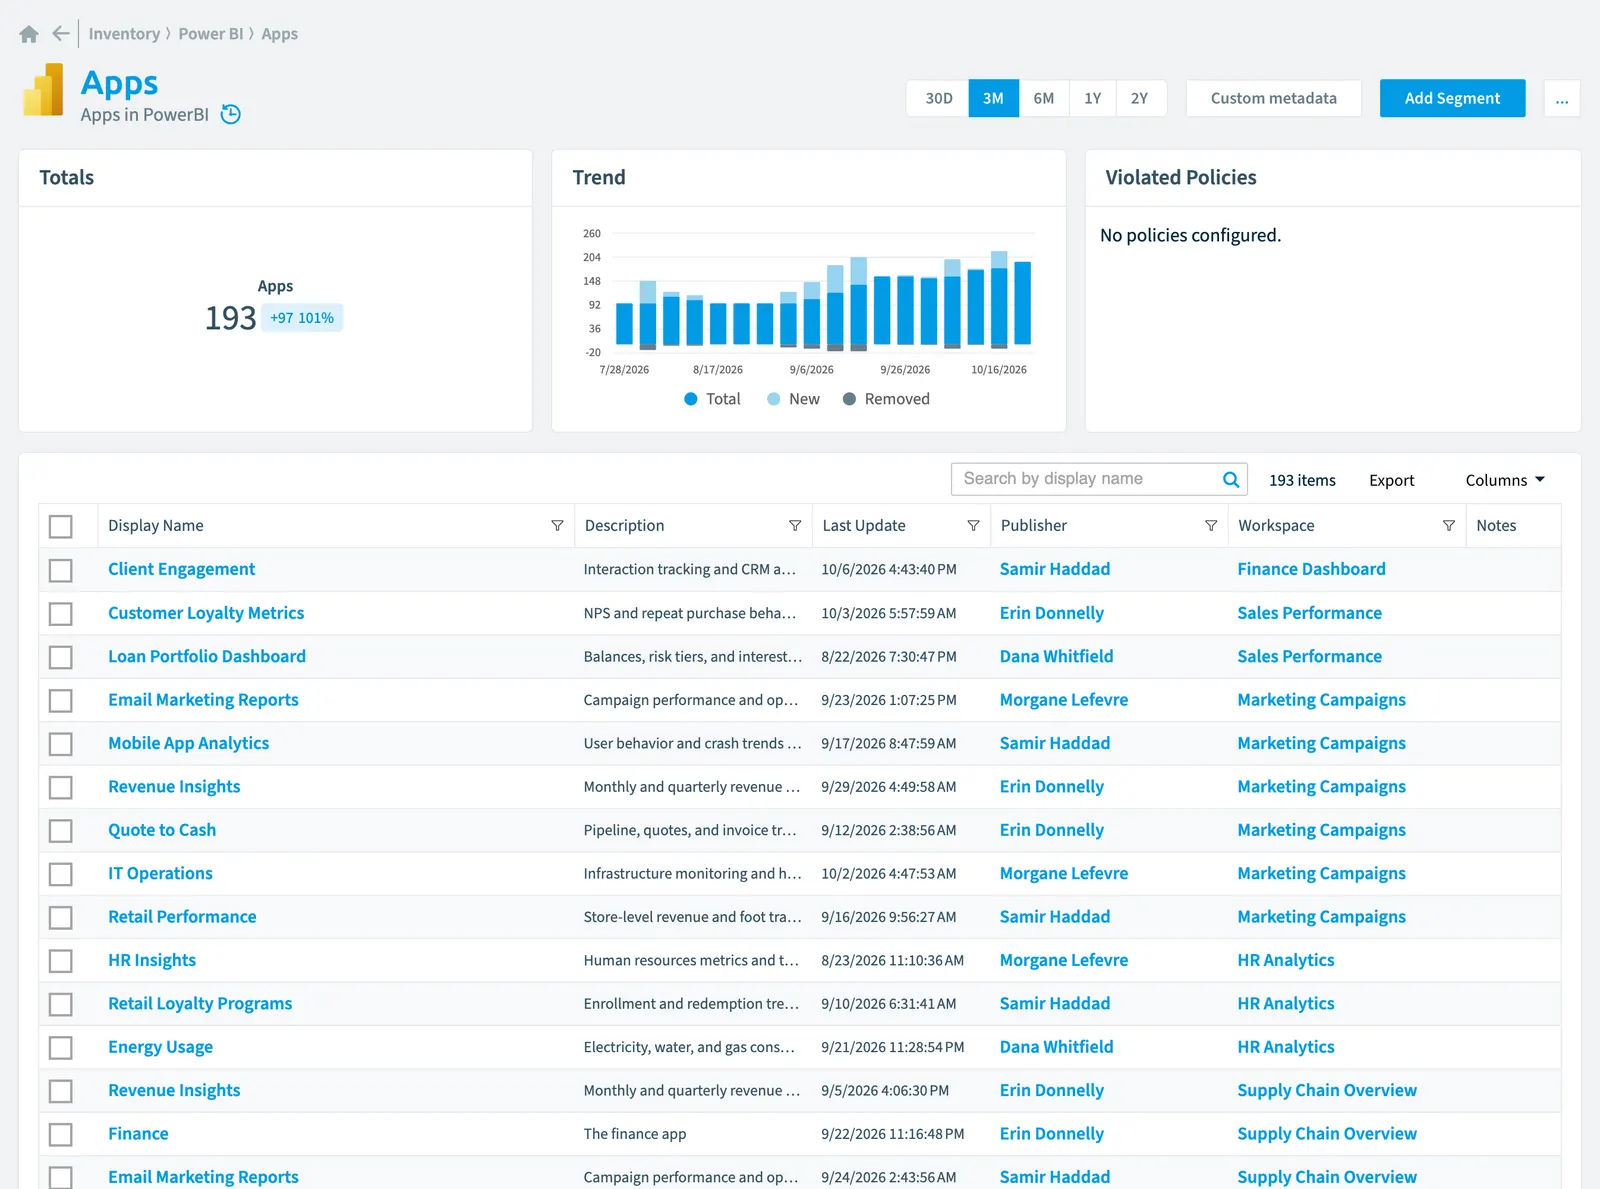The image size is (1600, 1189).
Task: Filter the Workspace column
Action: 1449,526
